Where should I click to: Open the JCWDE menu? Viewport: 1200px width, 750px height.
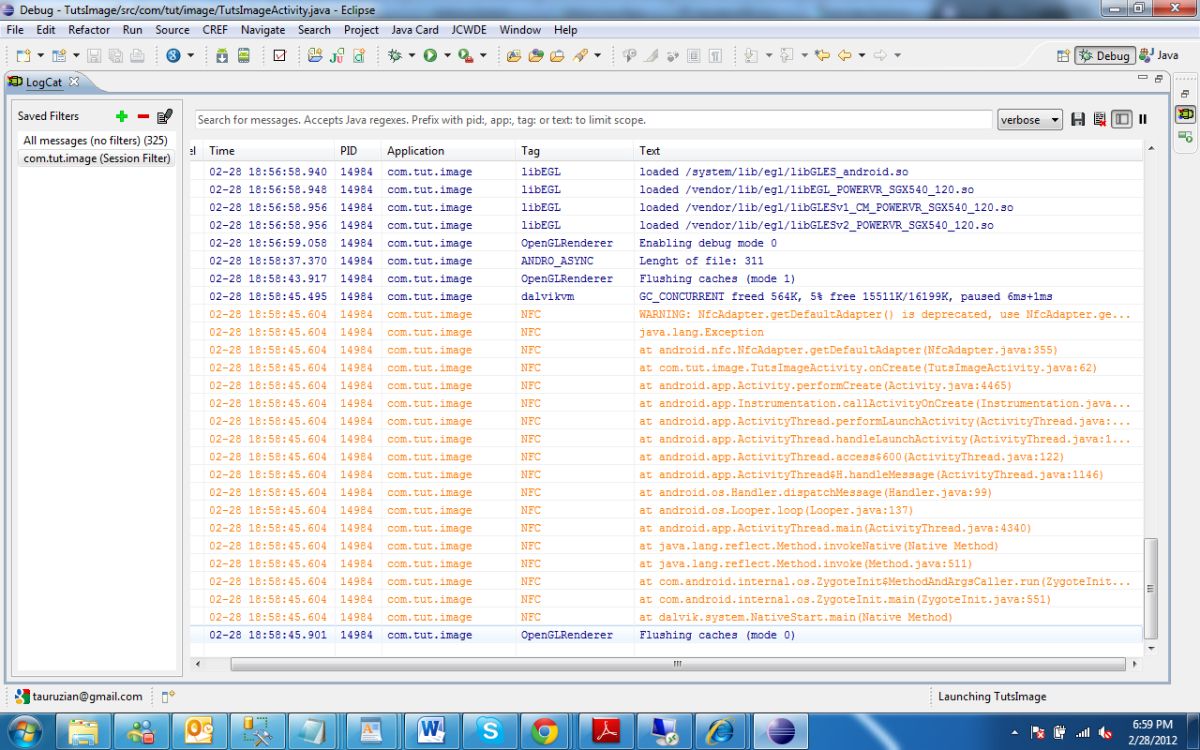point(469,30)
